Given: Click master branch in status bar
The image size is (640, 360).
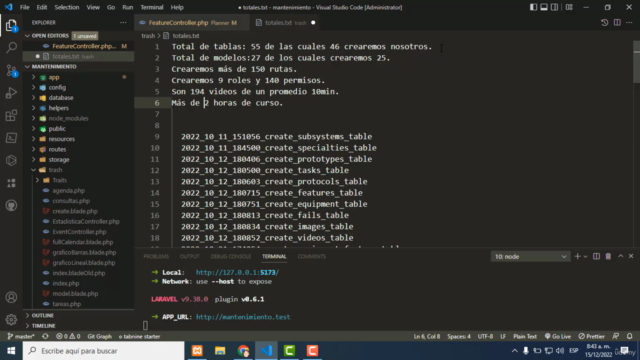Looking at the screenshot, I should [21, 336].
